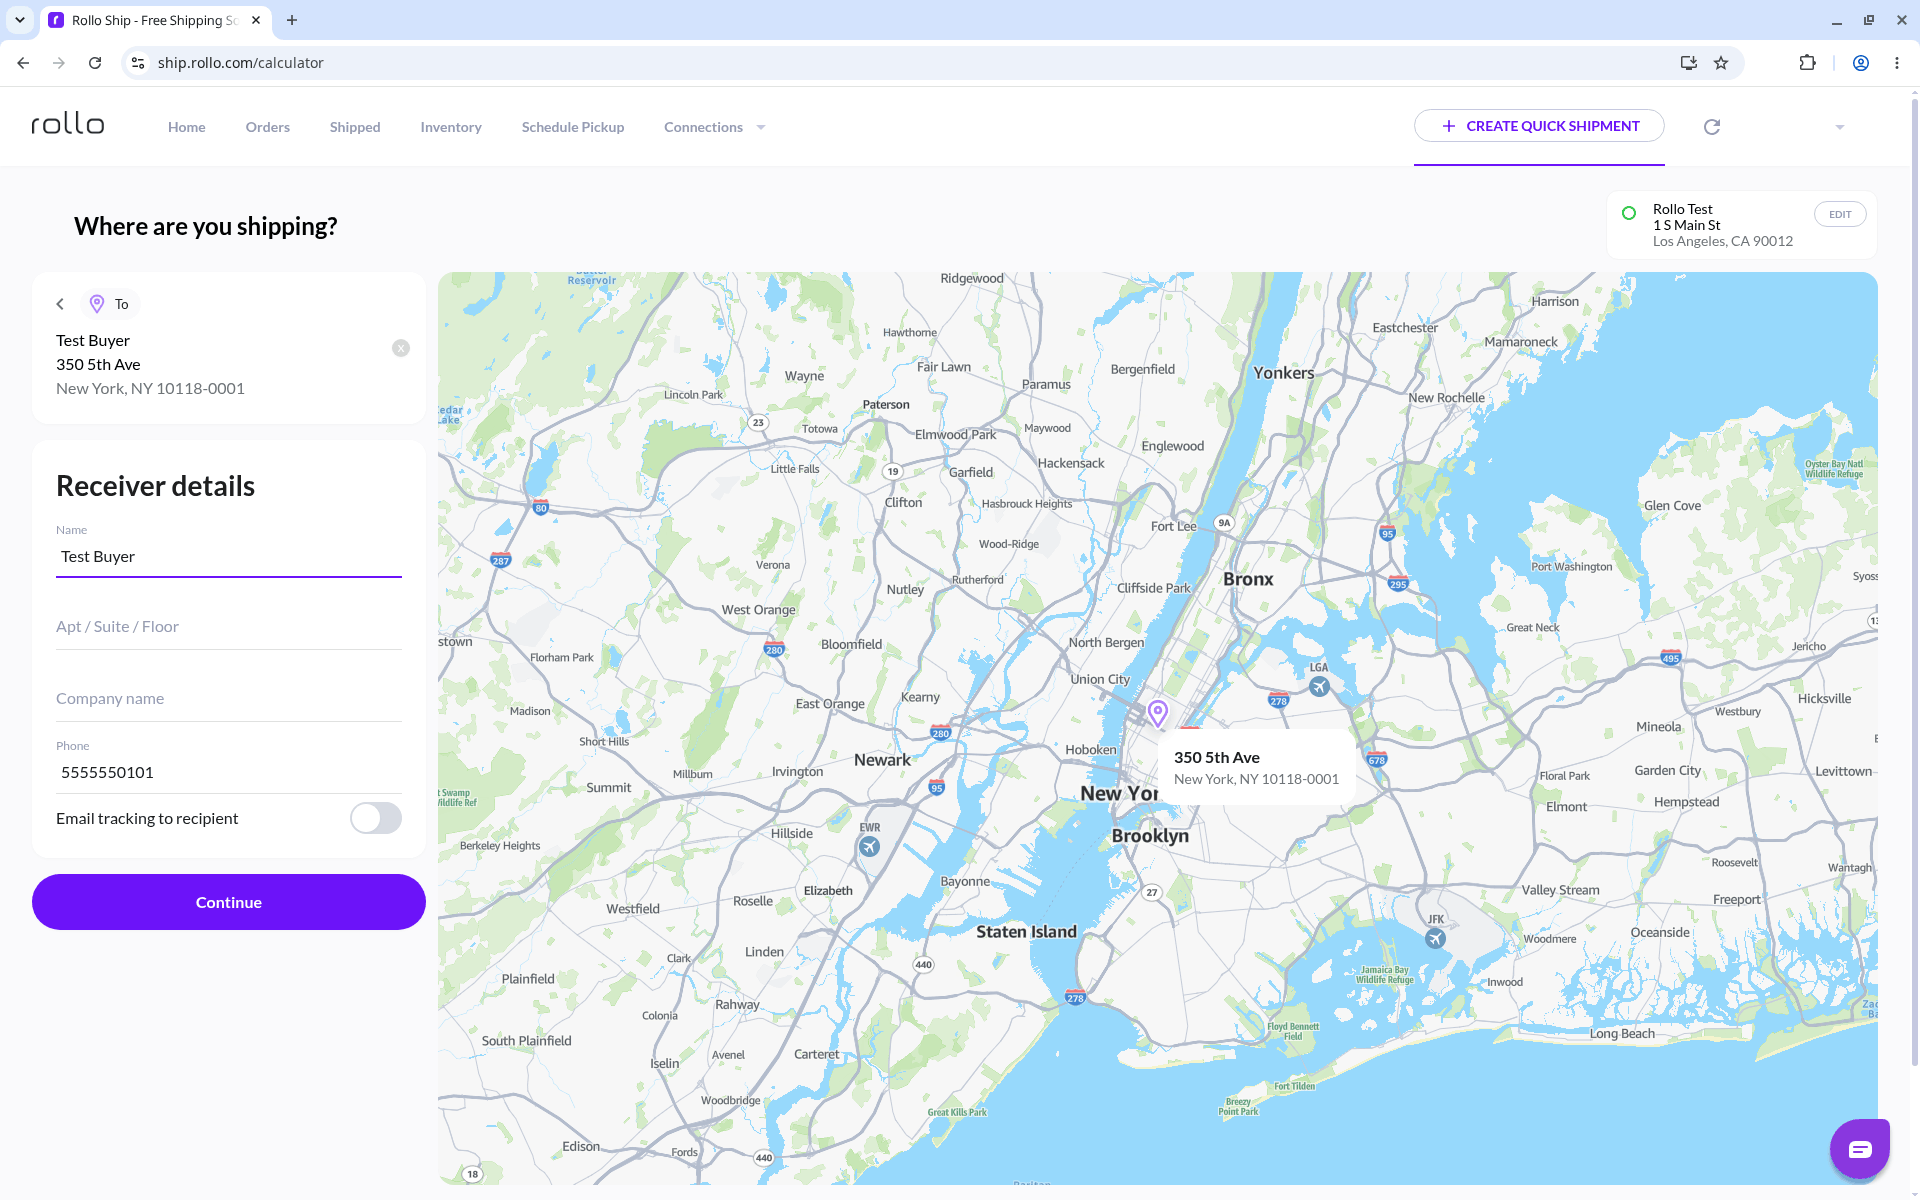Image resolution: width=1920 pixels, height=1200 pixels.
Task: Open the browser extensions puzzle icon
Action: 1807,63
